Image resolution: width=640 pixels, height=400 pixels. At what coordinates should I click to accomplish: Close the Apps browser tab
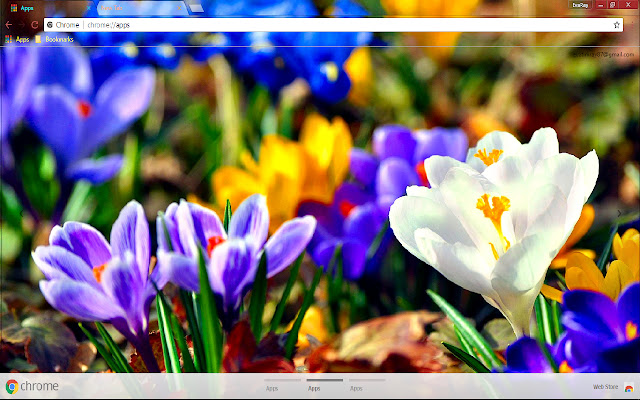pyautogui.click(x=89, y=8)
